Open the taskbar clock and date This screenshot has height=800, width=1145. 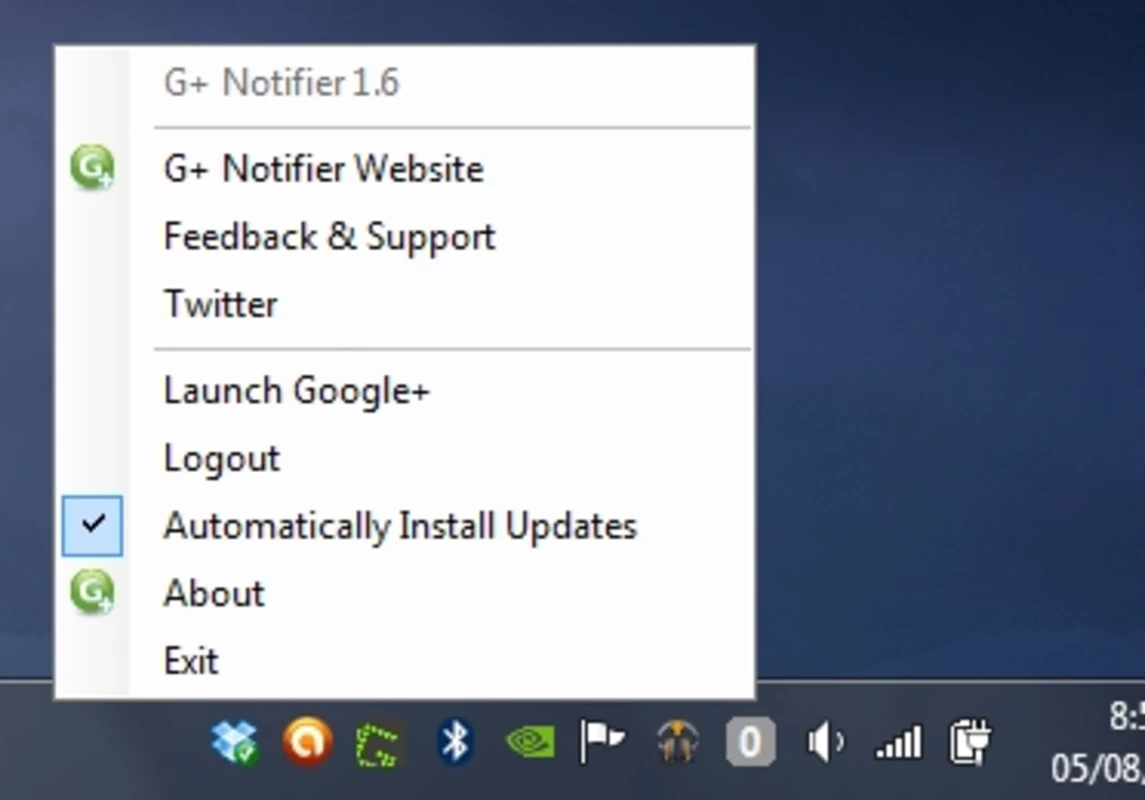[1098, 741]
